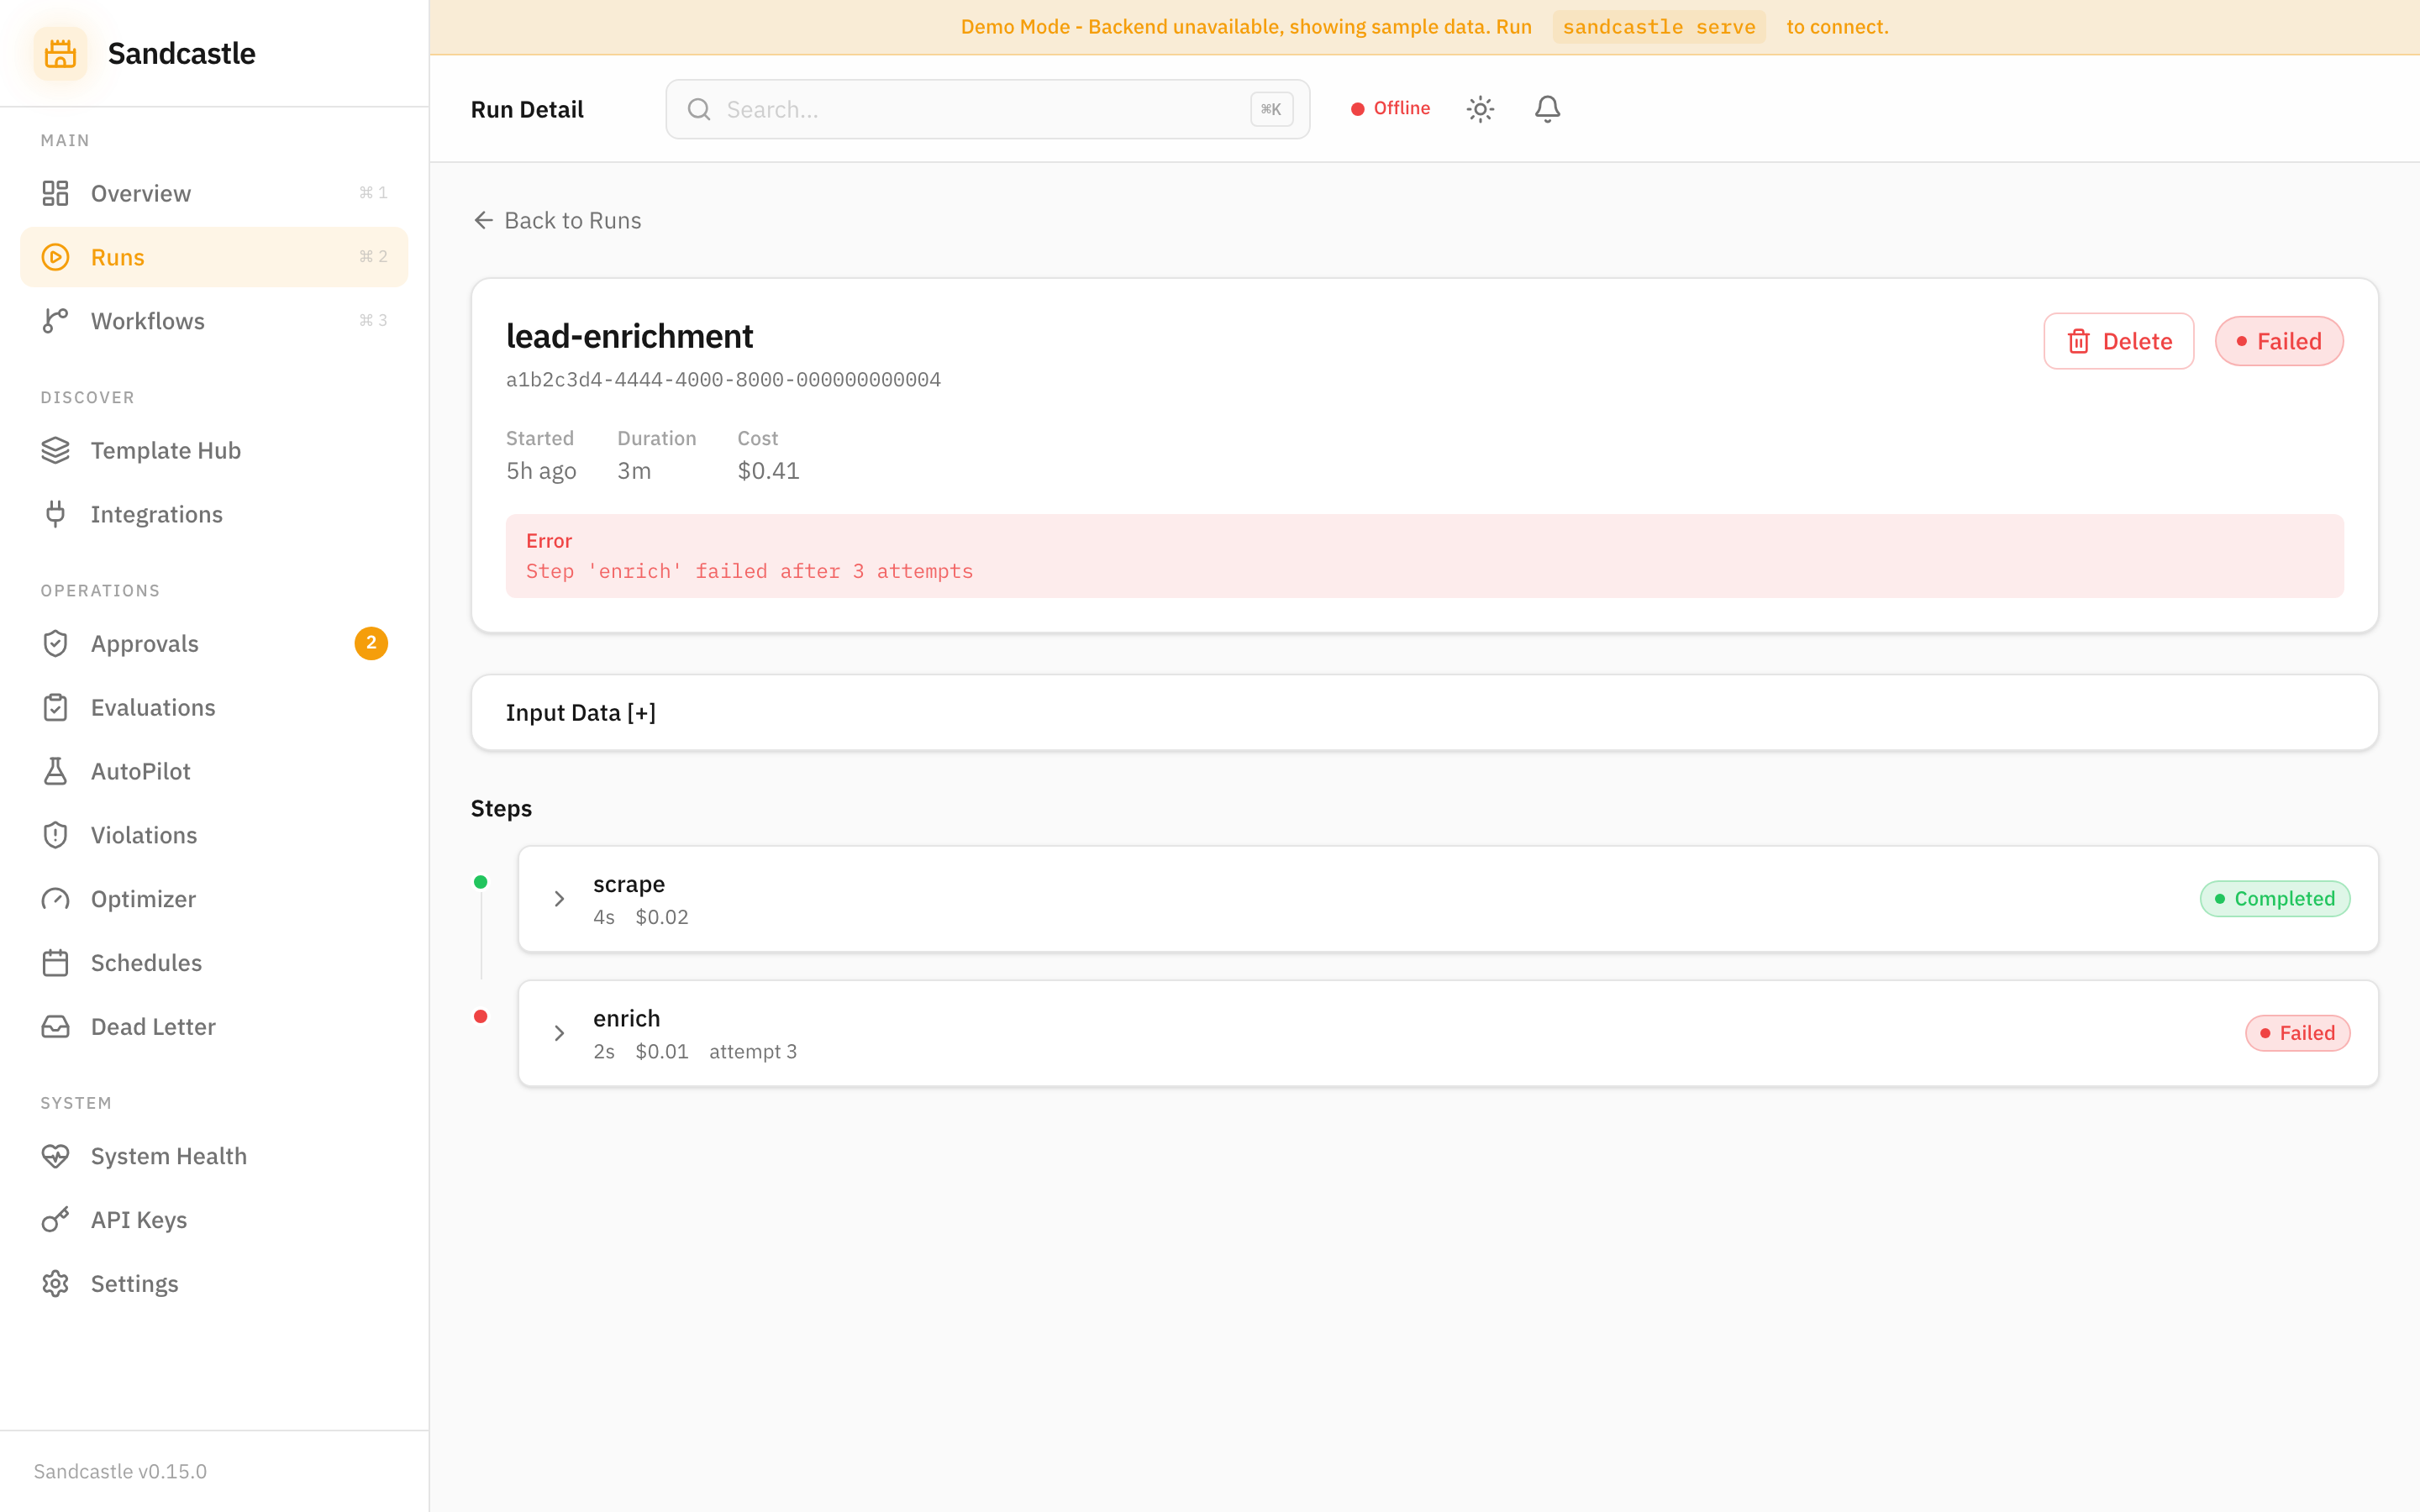Image resolution: width=2420 pixels, height=1512 pixels.
Task: Click the Offline status indicator
Action: click(x=1390, y=109)
